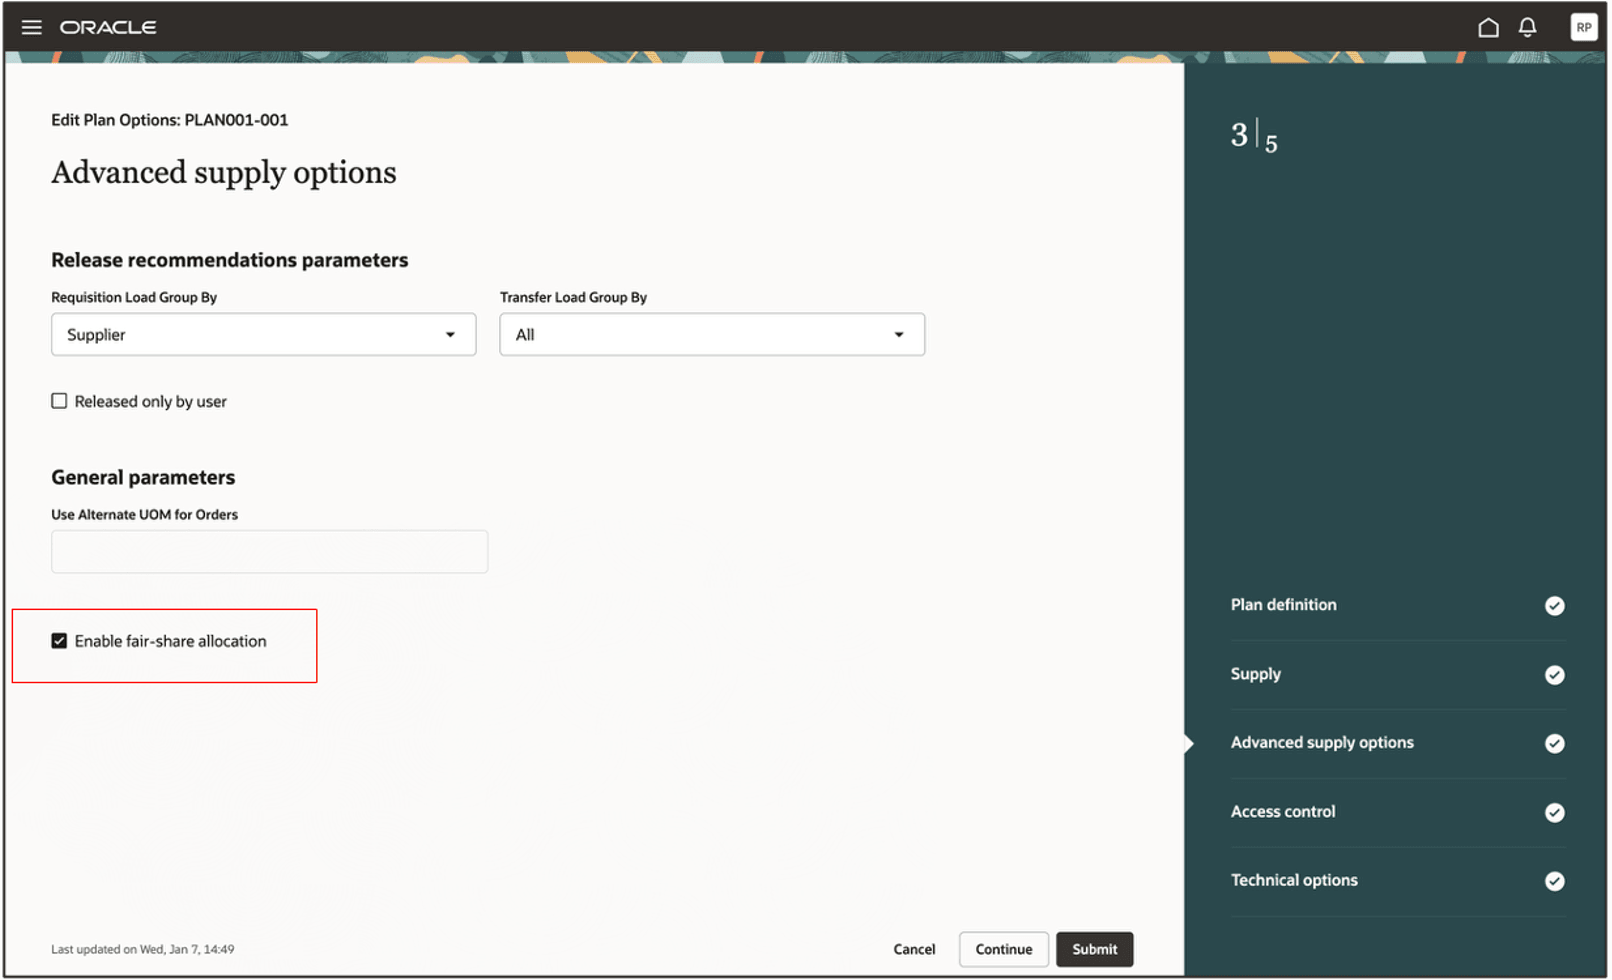Uncheck Enable fair-share allocation checkbox
This screenshot has width=1612, height=980.
(59, 641)
